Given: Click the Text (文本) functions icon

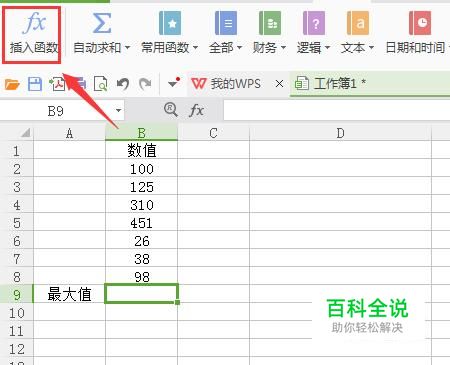Looking at the screenshot, I should [x=358, y=23].
